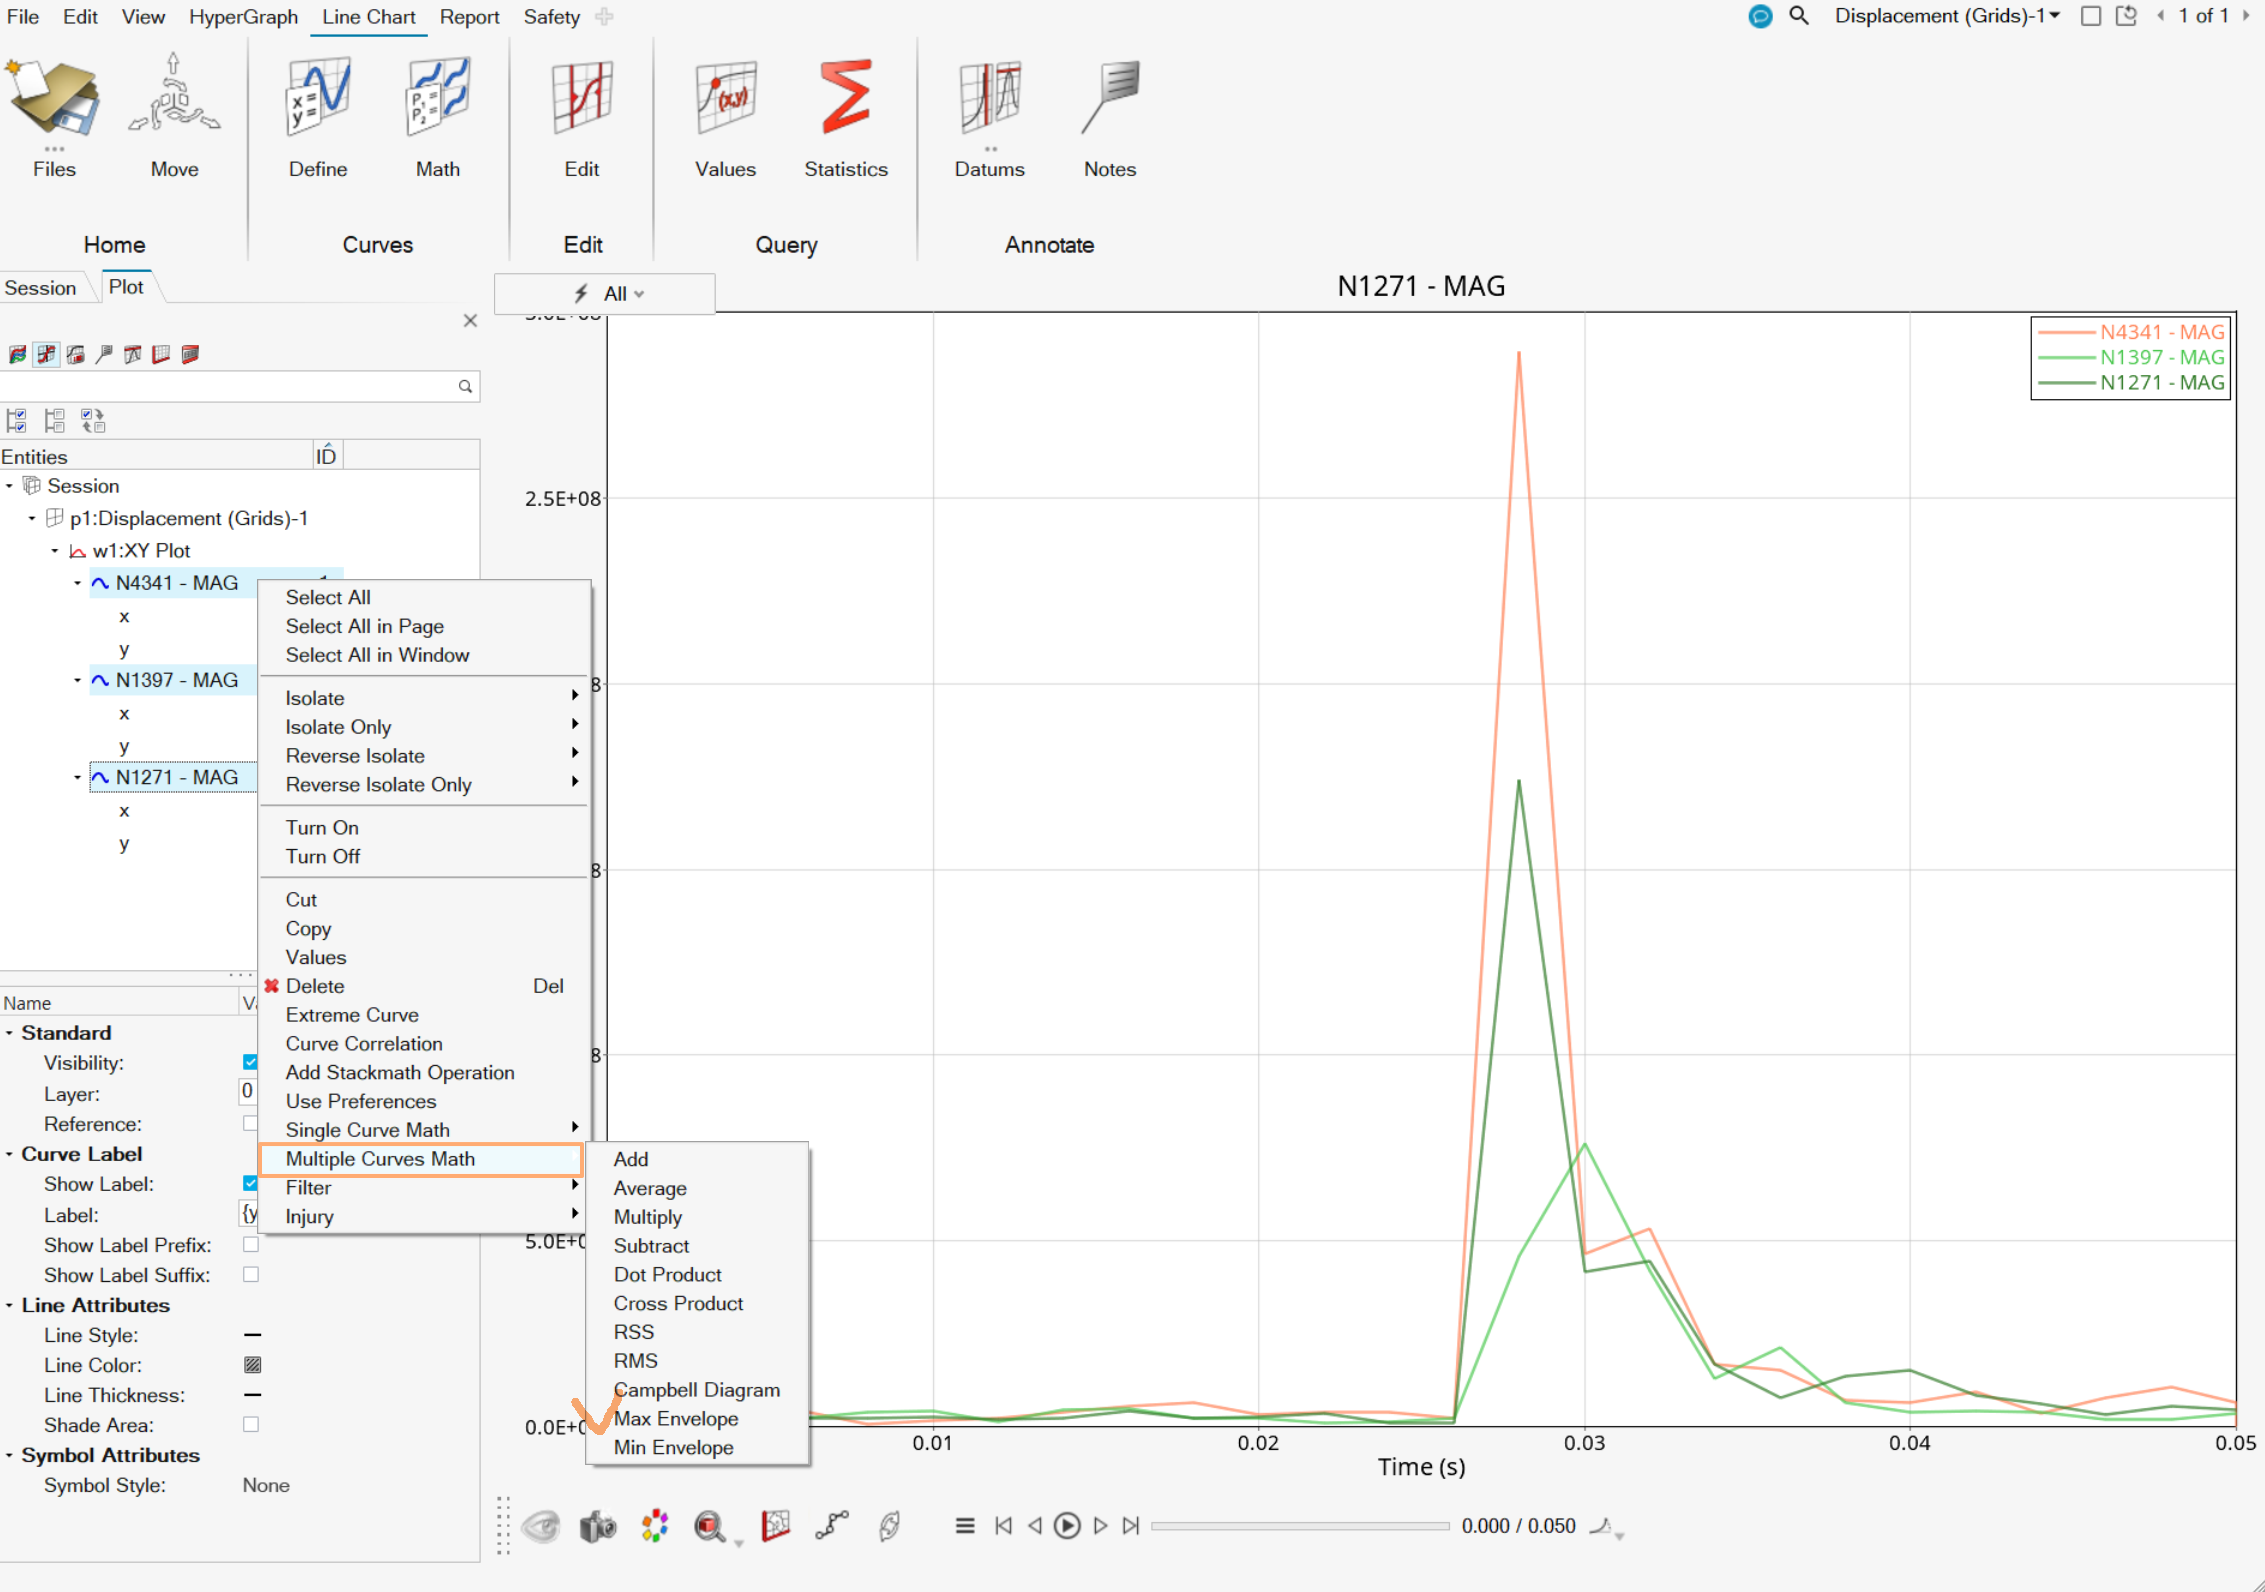This screenshot has width=2265, height=1592.
Task: Collapse the Line Attributes section
Action: (x=9, y=1305)
